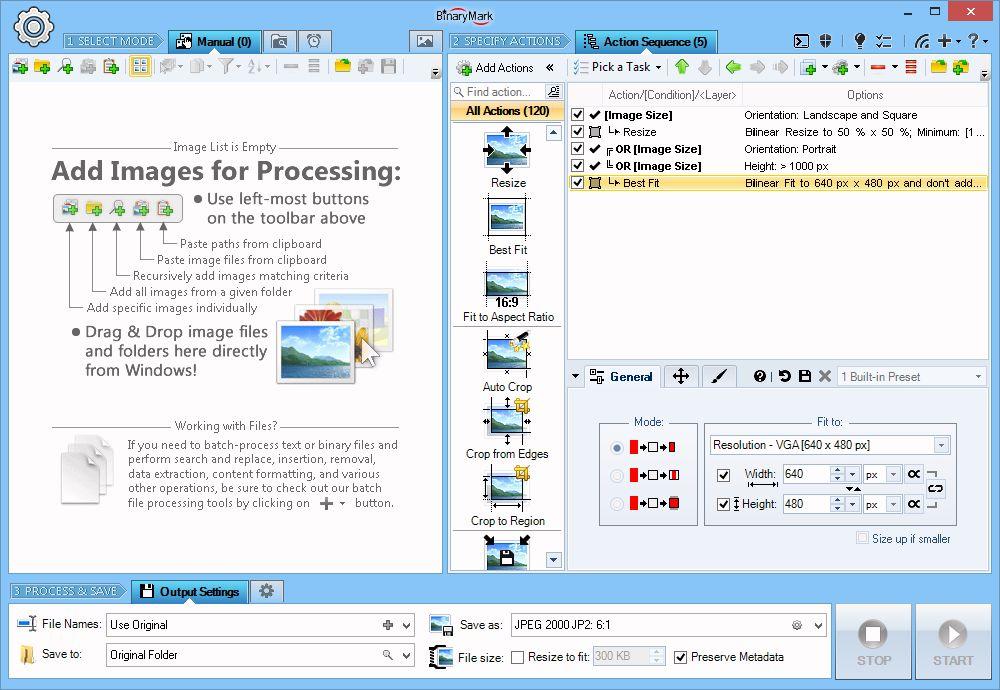Screen dimensions: 1000x690
Task: Open the Fit to resolution dropdown
Action: point(940,445)
